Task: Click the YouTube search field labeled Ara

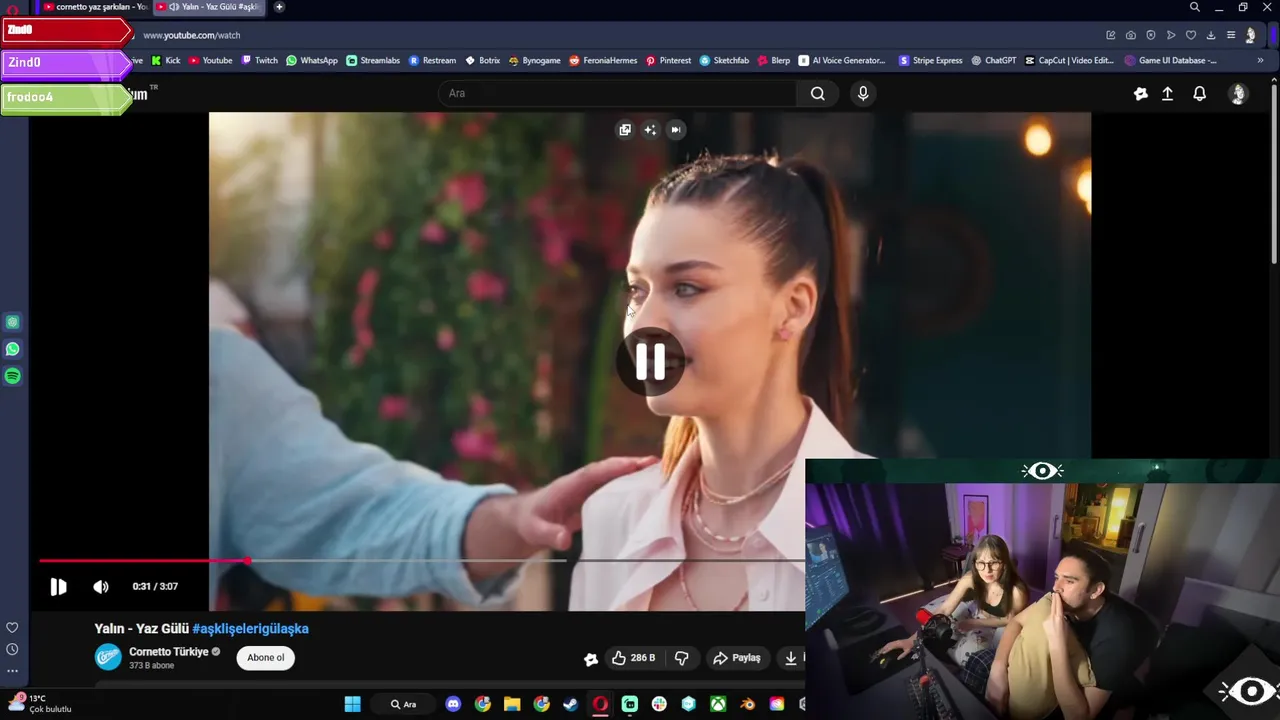Action: click(617, 93)
